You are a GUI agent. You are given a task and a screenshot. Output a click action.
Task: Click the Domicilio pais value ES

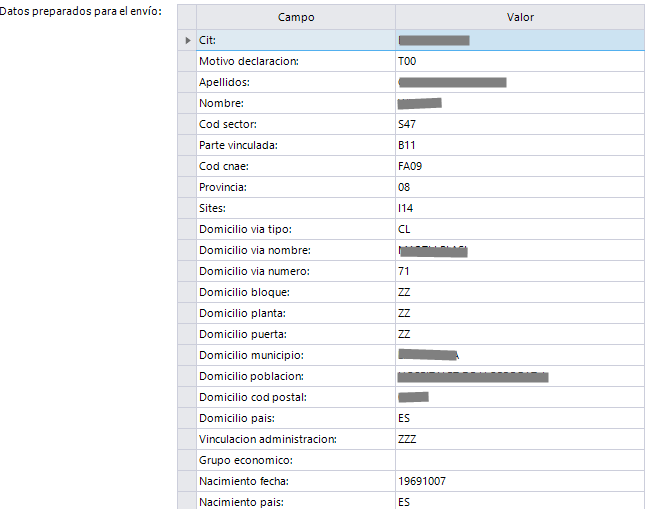click(x=404, y=418)
